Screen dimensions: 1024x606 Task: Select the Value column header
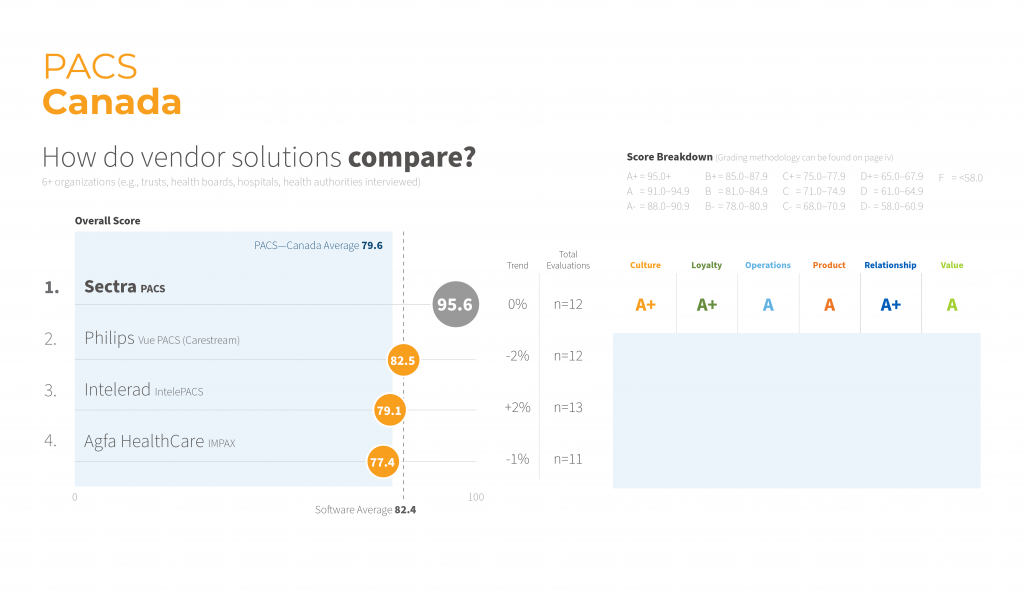[x=952, y=265]
